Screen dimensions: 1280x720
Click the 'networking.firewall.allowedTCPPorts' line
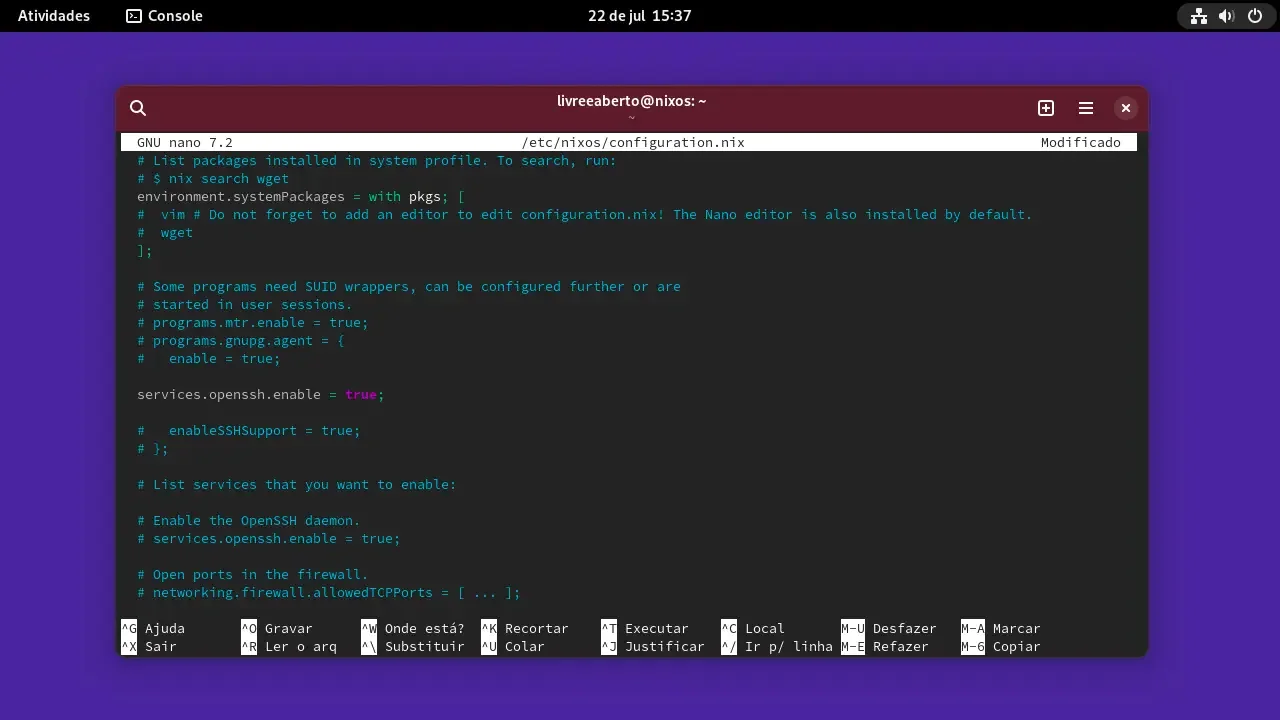tap(329, 593)
